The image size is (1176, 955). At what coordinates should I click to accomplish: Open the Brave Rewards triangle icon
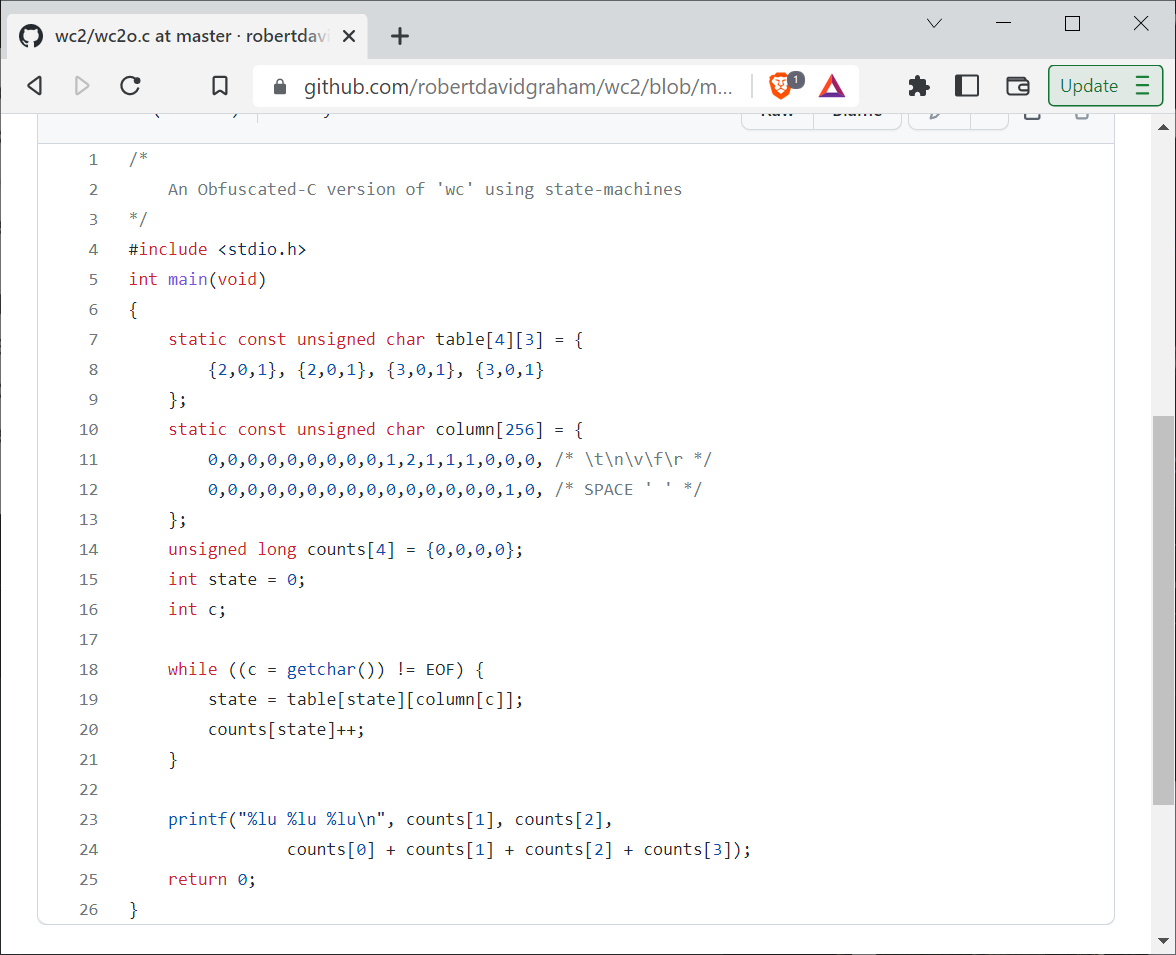[x=832, y=86]
